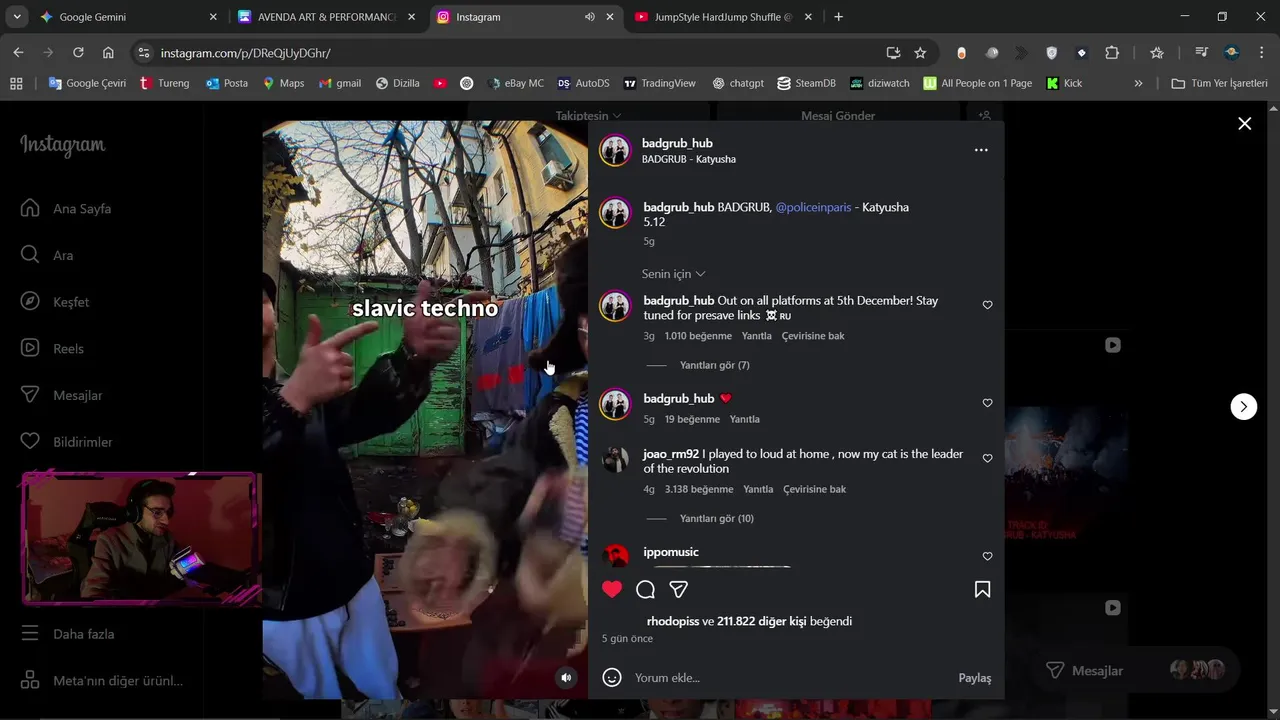This screenshot has height=720, width=1280.
Task: Open 211.822 diğer kişi likes list
Action: 761,621
